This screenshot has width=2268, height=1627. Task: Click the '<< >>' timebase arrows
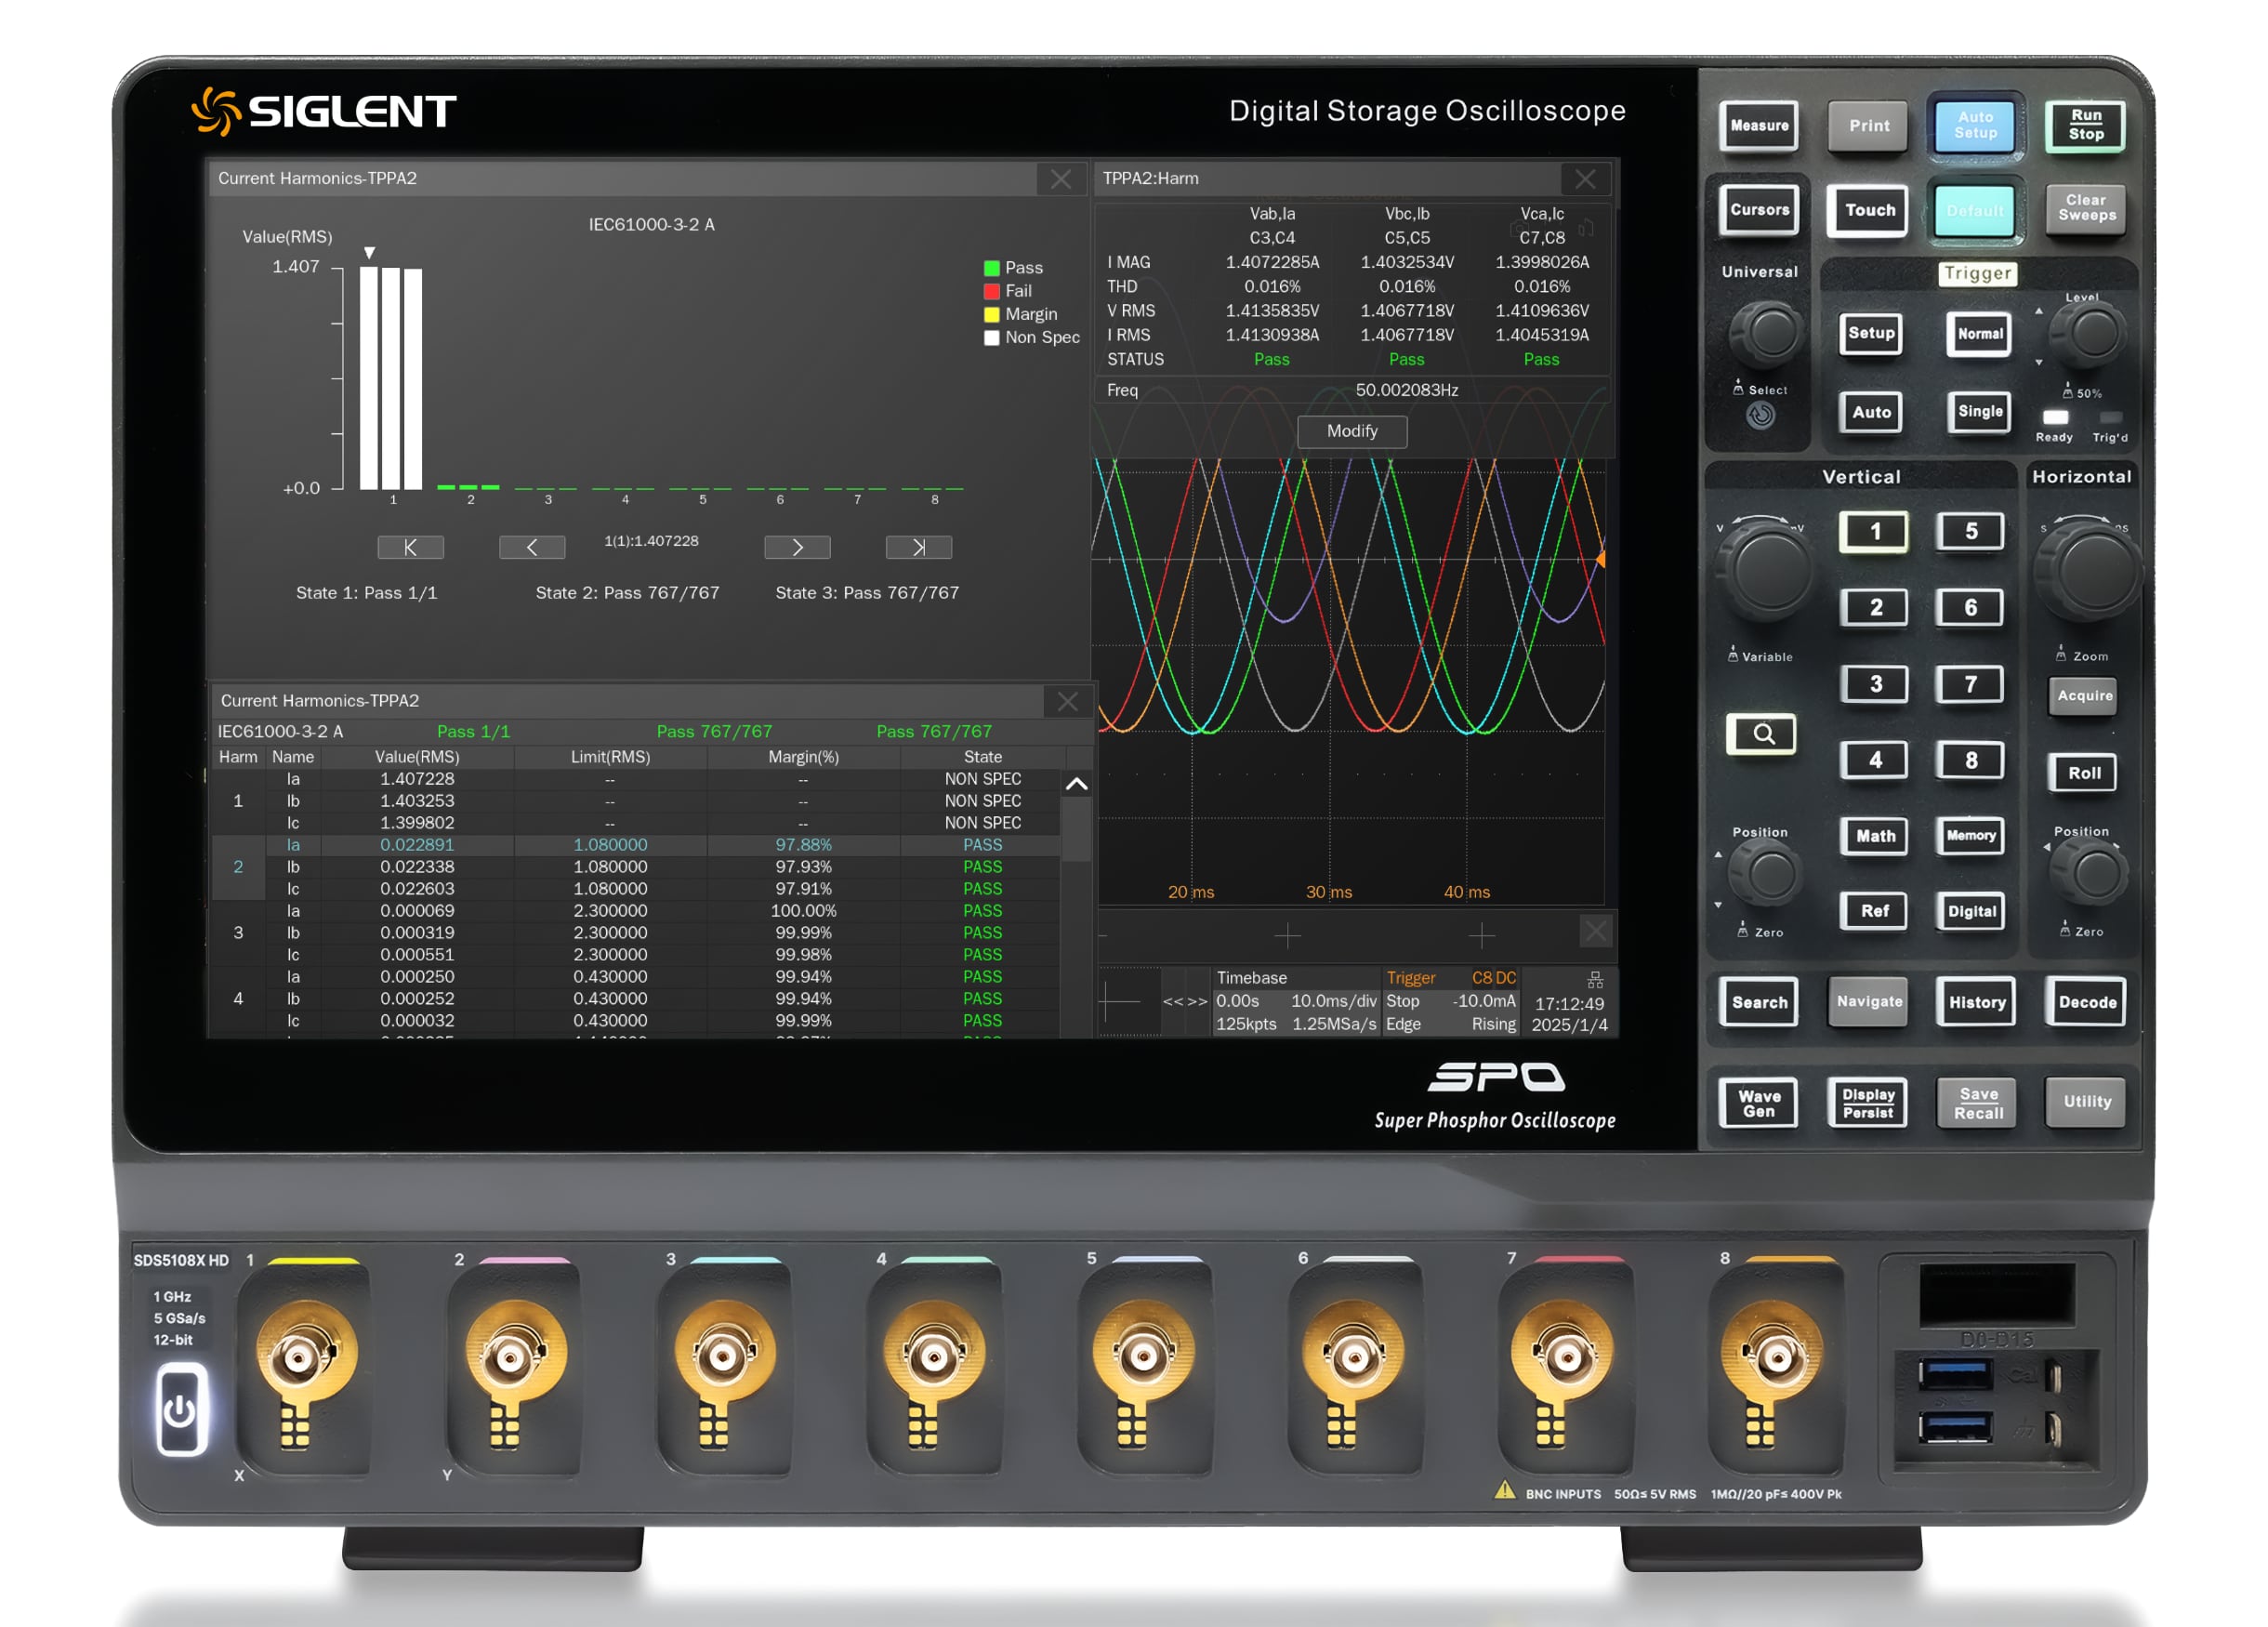tap(1185, 1001)
